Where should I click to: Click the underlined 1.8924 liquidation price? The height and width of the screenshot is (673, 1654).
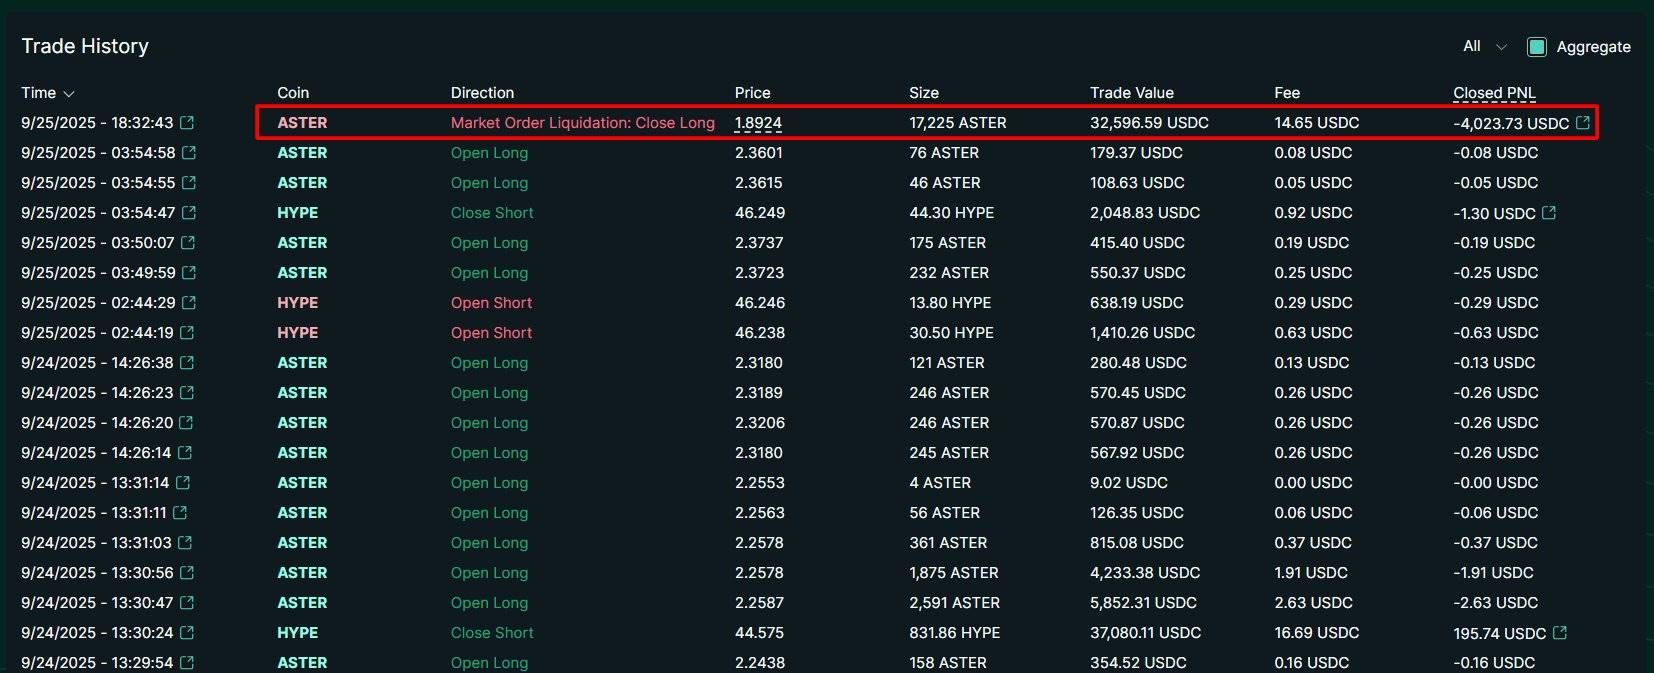[758, 123]
